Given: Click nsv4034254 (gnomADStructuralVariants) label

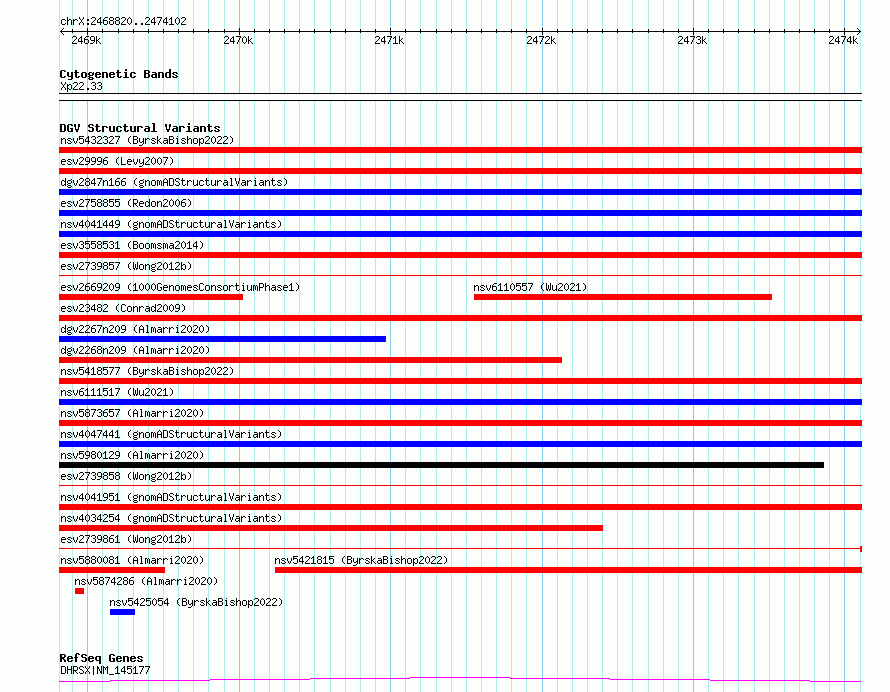Looking at the screenshot, I should 171,518.
